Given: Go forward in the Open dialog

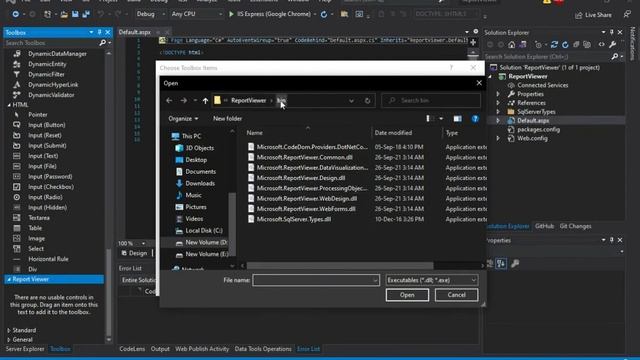Looking at the screenshot, I should [x=183, y=100].
